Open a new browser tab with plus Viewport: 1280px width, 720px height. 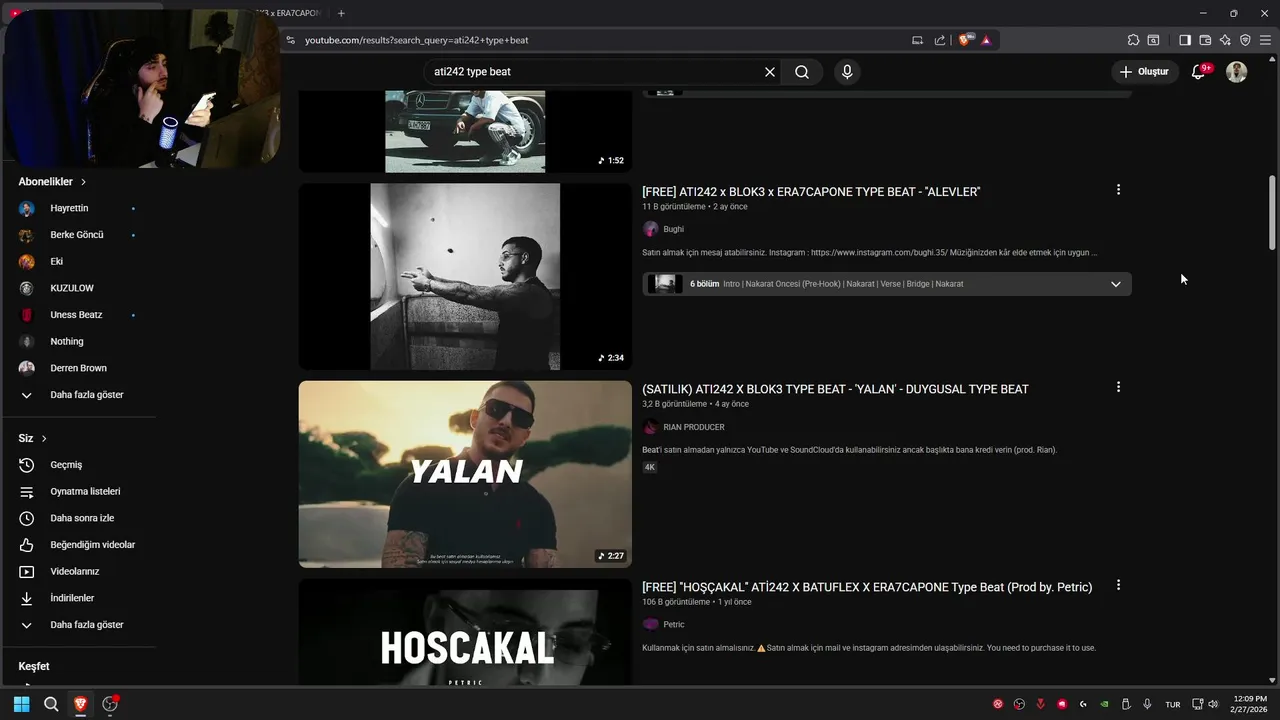[341, 13]
